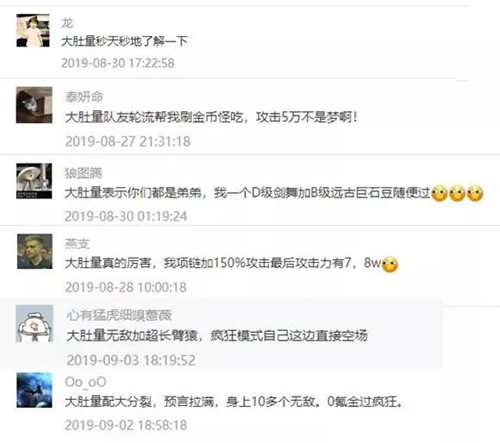
Task: Click username 燕支
Action: (77, 244)
